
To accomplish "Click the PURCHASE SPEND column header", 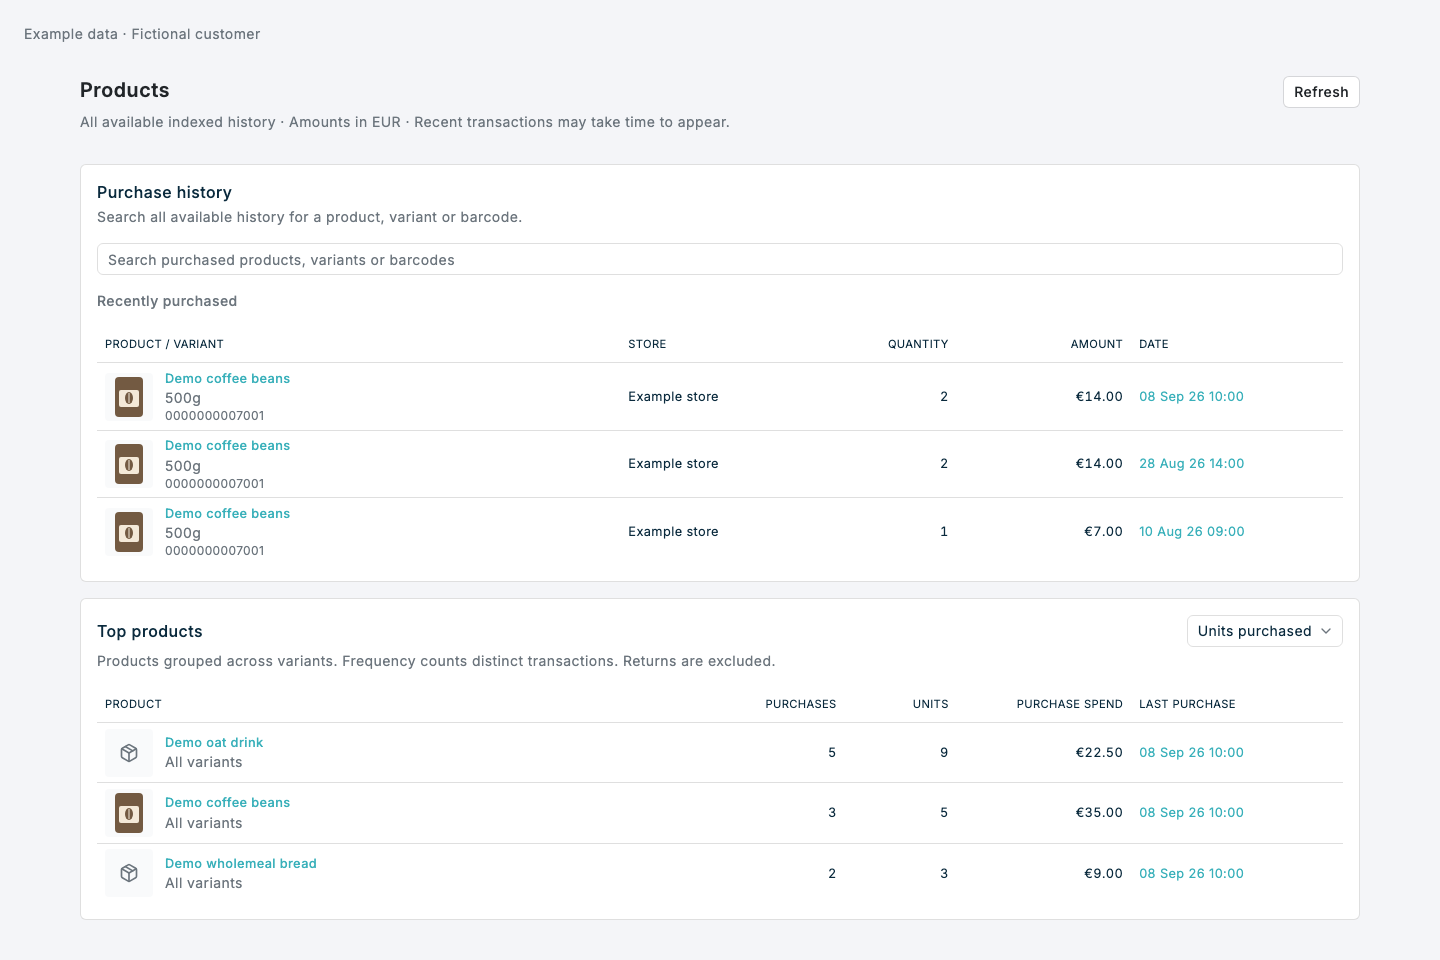I will (1069, 704).
